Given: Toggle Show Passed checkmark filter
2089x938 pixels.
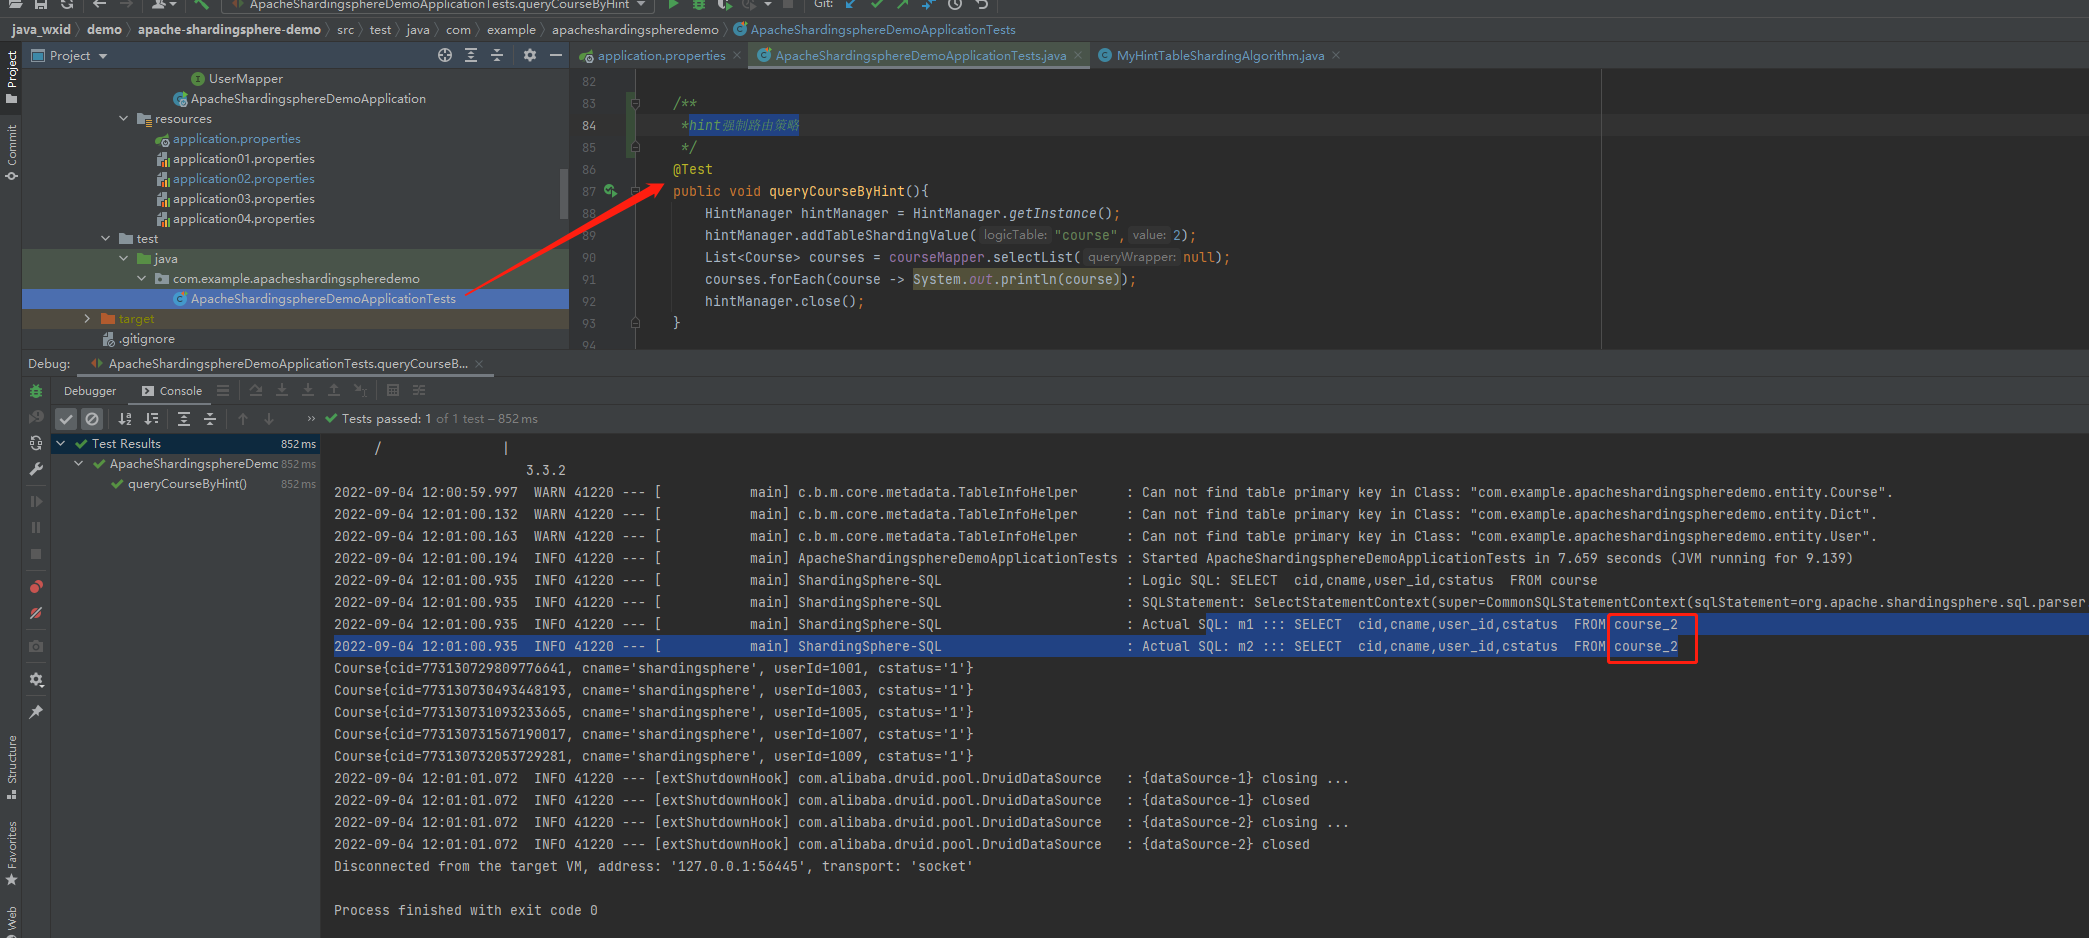Looking at the screenshot, I should click(x=66, y=419).
